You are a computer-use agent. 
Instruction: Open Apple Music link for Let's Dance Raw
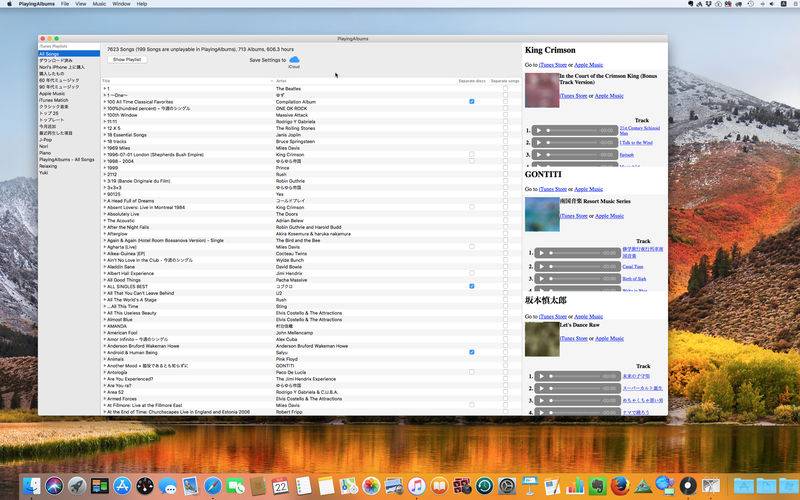tap(609, 338)
